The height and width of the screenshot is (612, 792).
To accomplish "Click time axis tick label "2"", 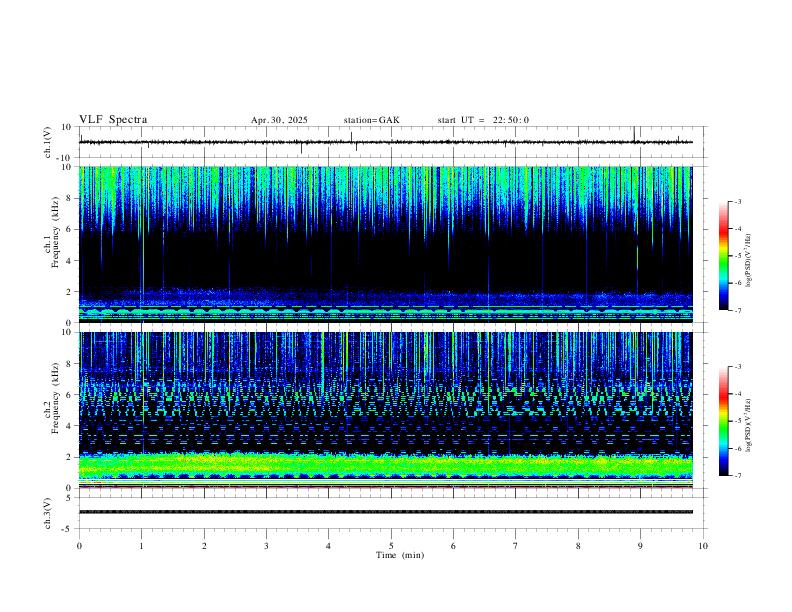I will click(x=204, y=546).
